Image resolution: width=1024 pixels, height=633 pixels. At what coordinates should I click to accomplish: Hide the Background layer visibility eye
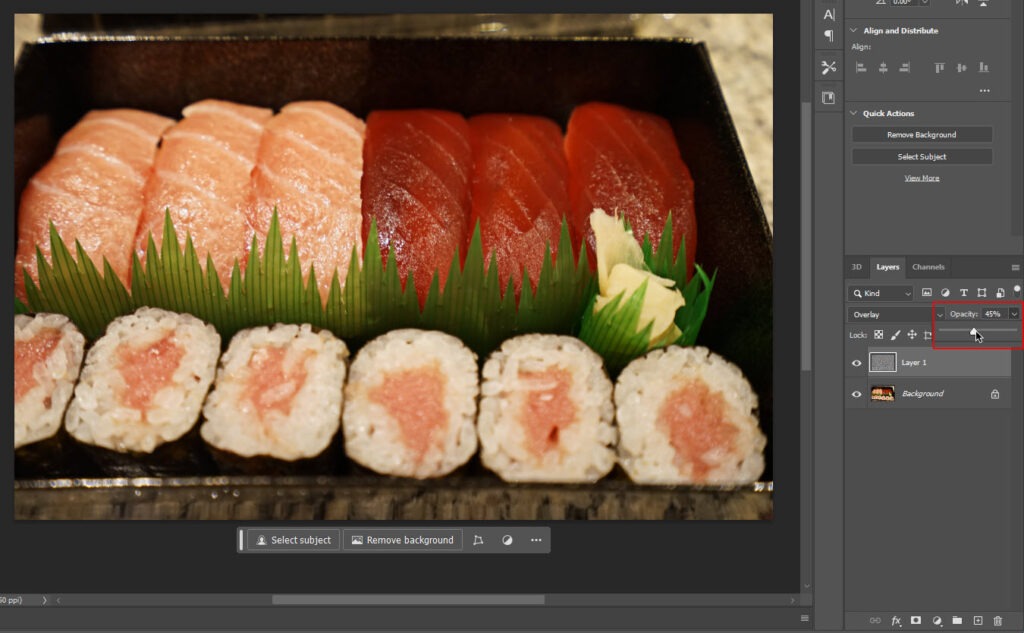[856, 394]
